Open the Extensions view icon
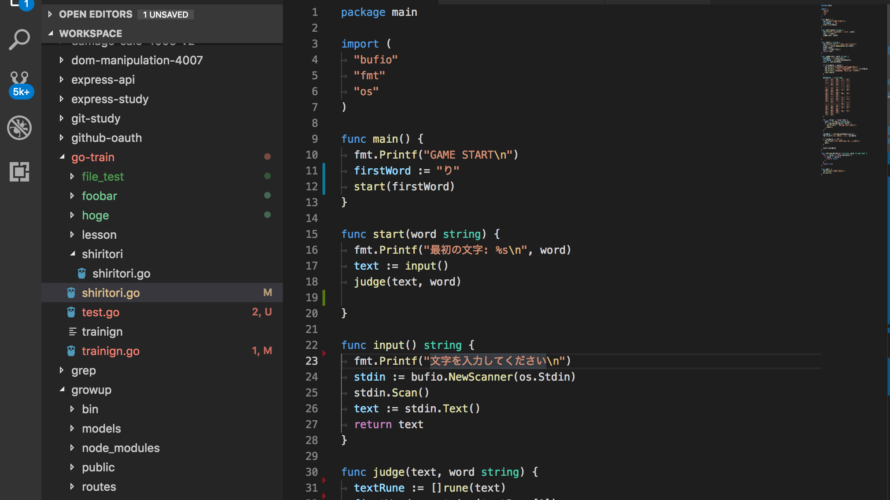The height and width of the screenshot is (500, 890). pos(19,171)
